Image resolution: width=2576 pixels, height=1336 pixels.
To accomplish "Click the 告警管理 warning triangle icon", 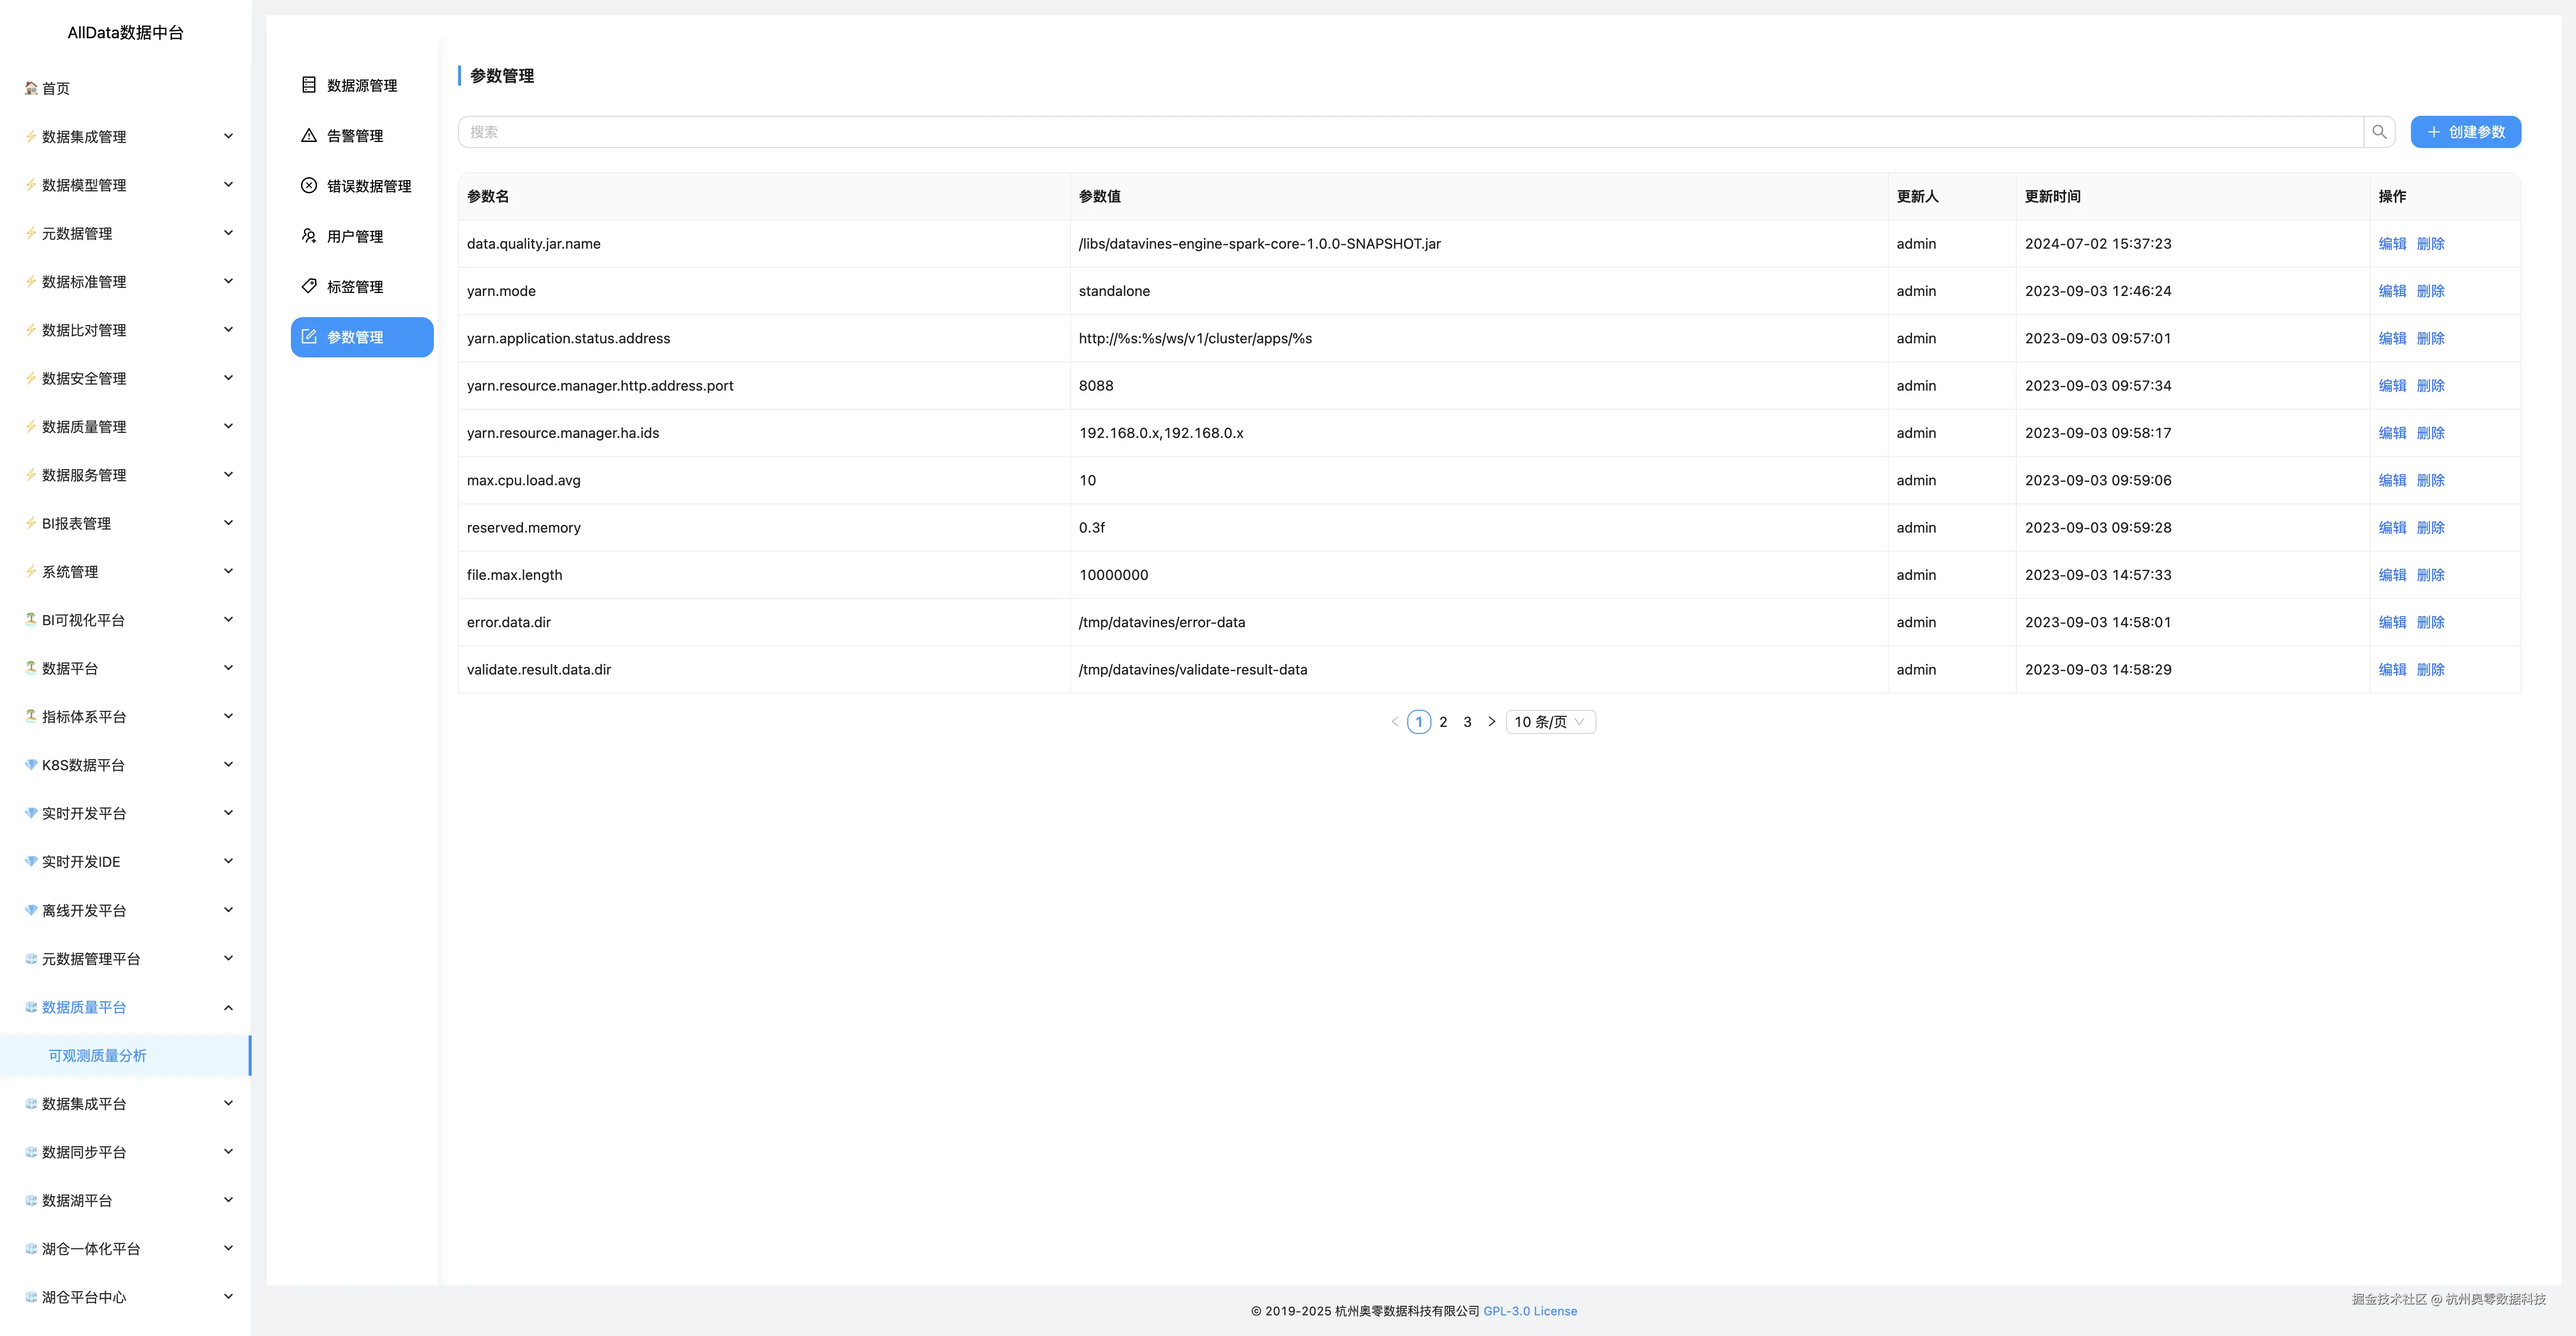I will (309, 135).
